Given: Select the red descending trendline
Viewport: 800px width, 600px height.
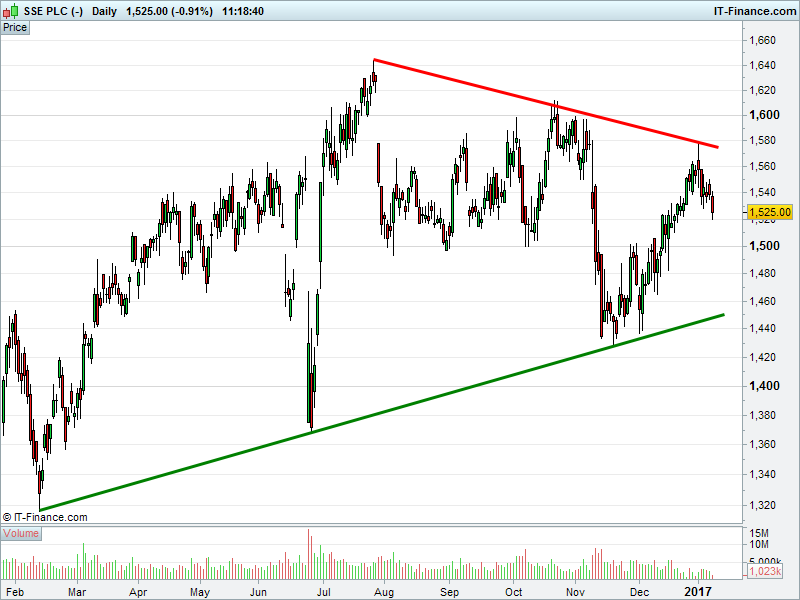Looking at the screenshot, I should [x=546, y=104].
